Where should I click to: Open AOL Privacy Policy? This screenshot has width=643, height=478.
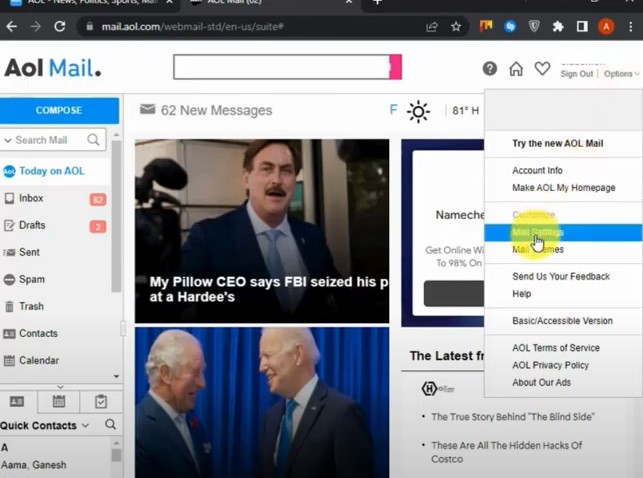pos(550,365)
